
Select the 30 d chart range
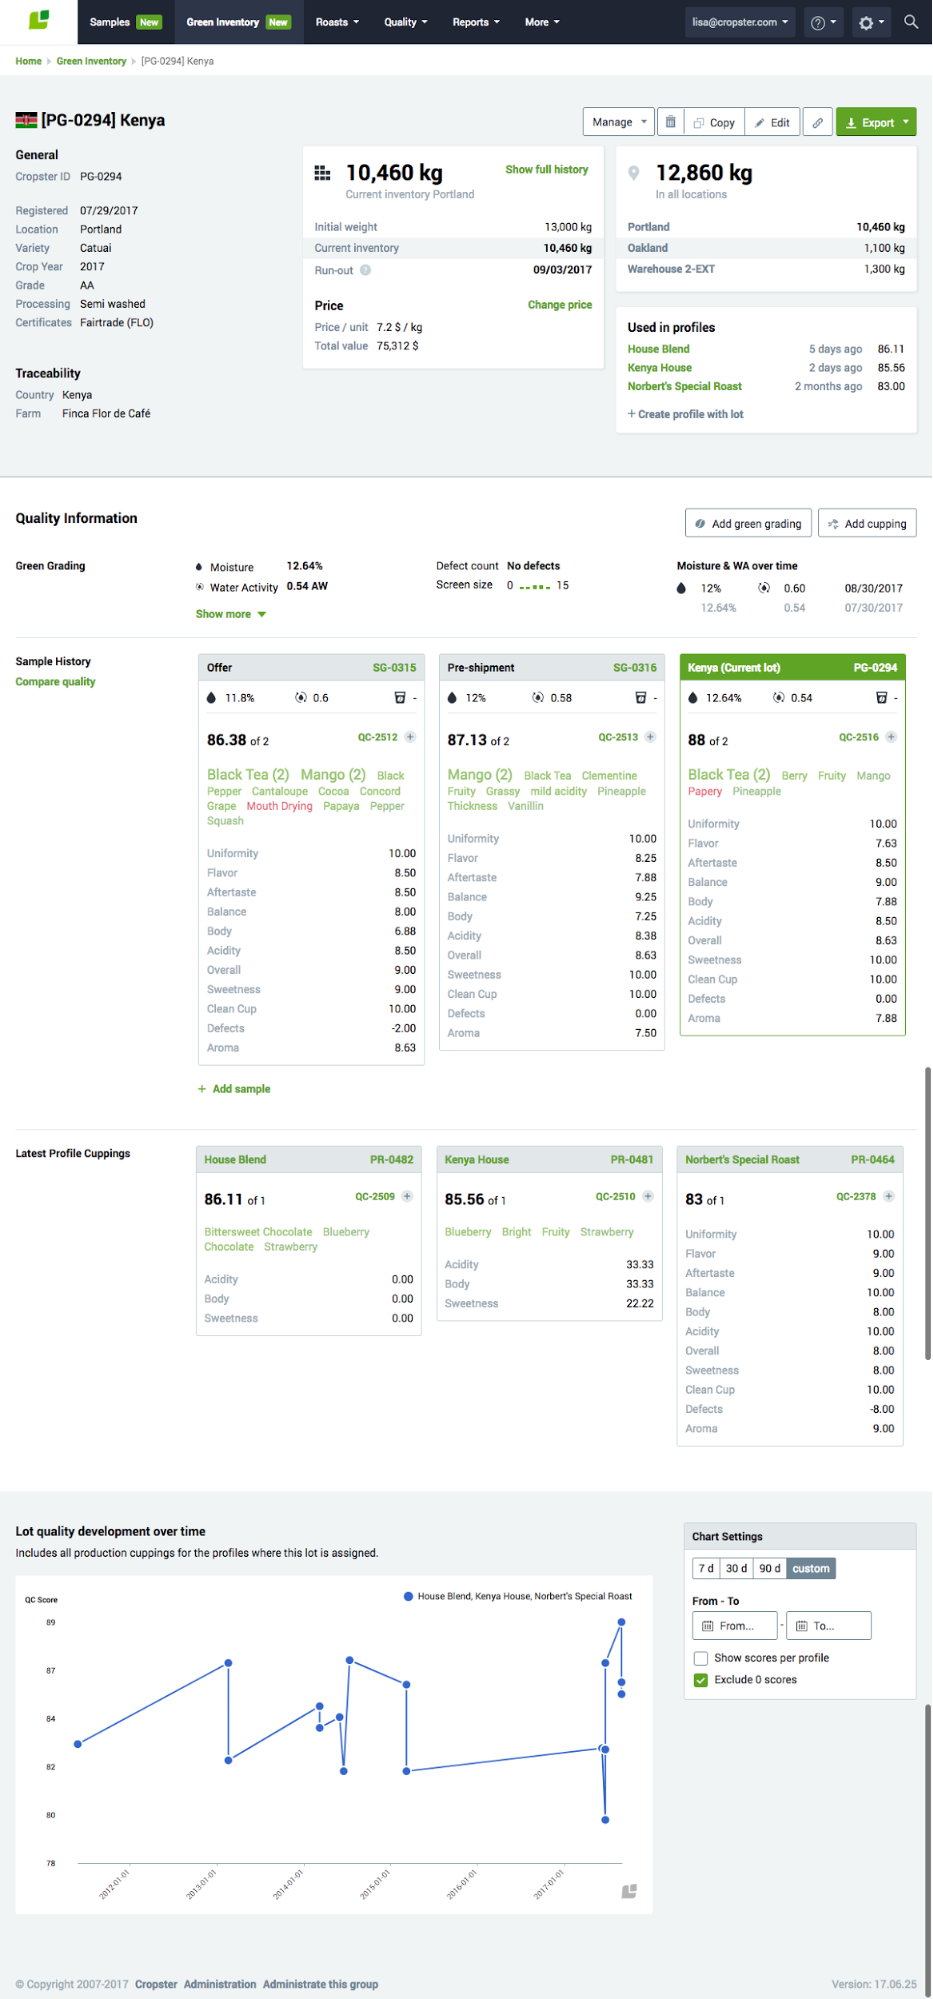click(736, 1568)
